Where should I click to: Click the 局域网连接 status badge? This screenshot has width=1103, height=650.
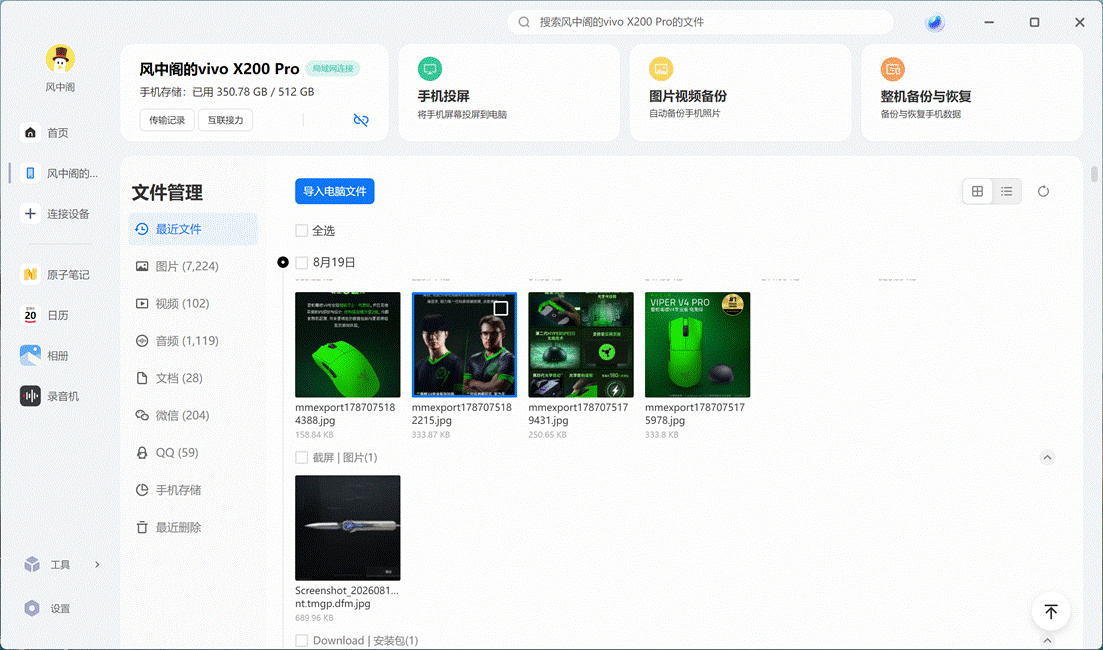point(333,68)
